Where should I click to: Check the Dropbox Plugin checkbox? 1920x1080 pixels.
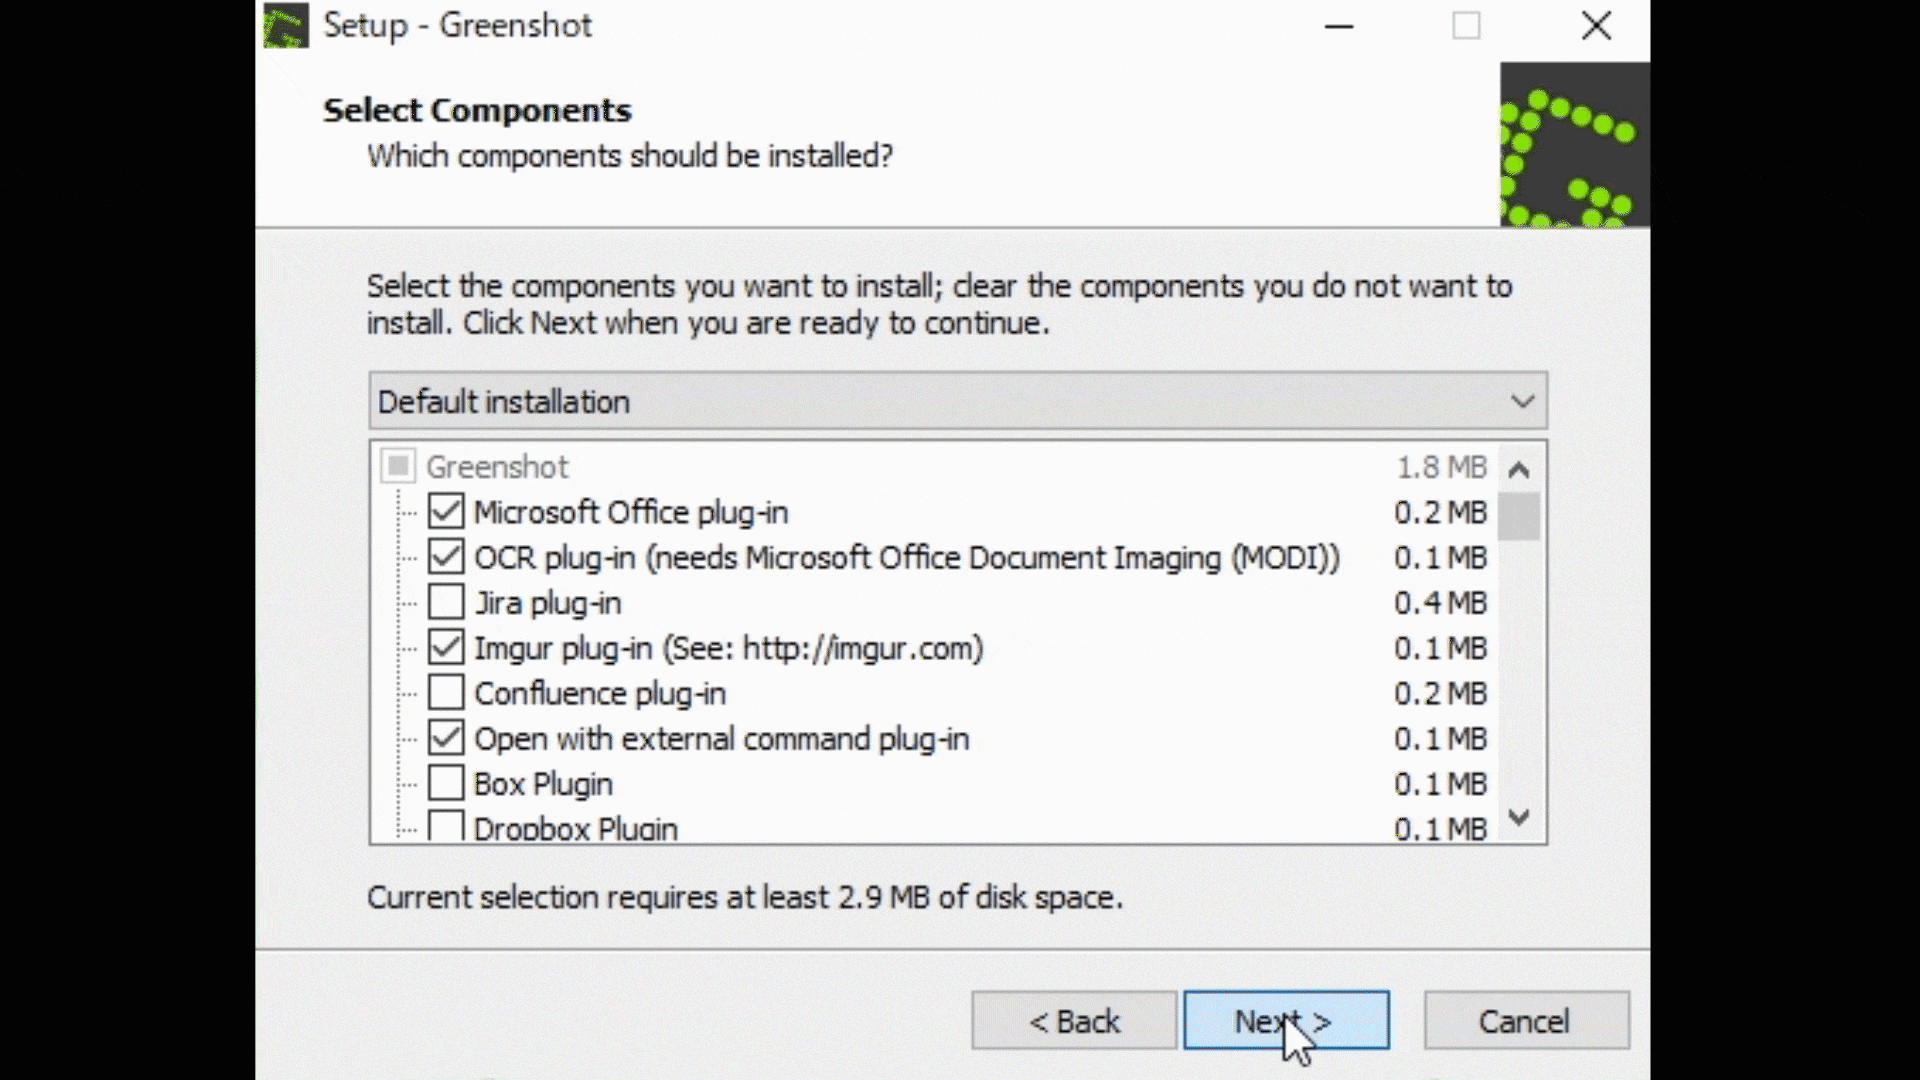tap(446, 827)
